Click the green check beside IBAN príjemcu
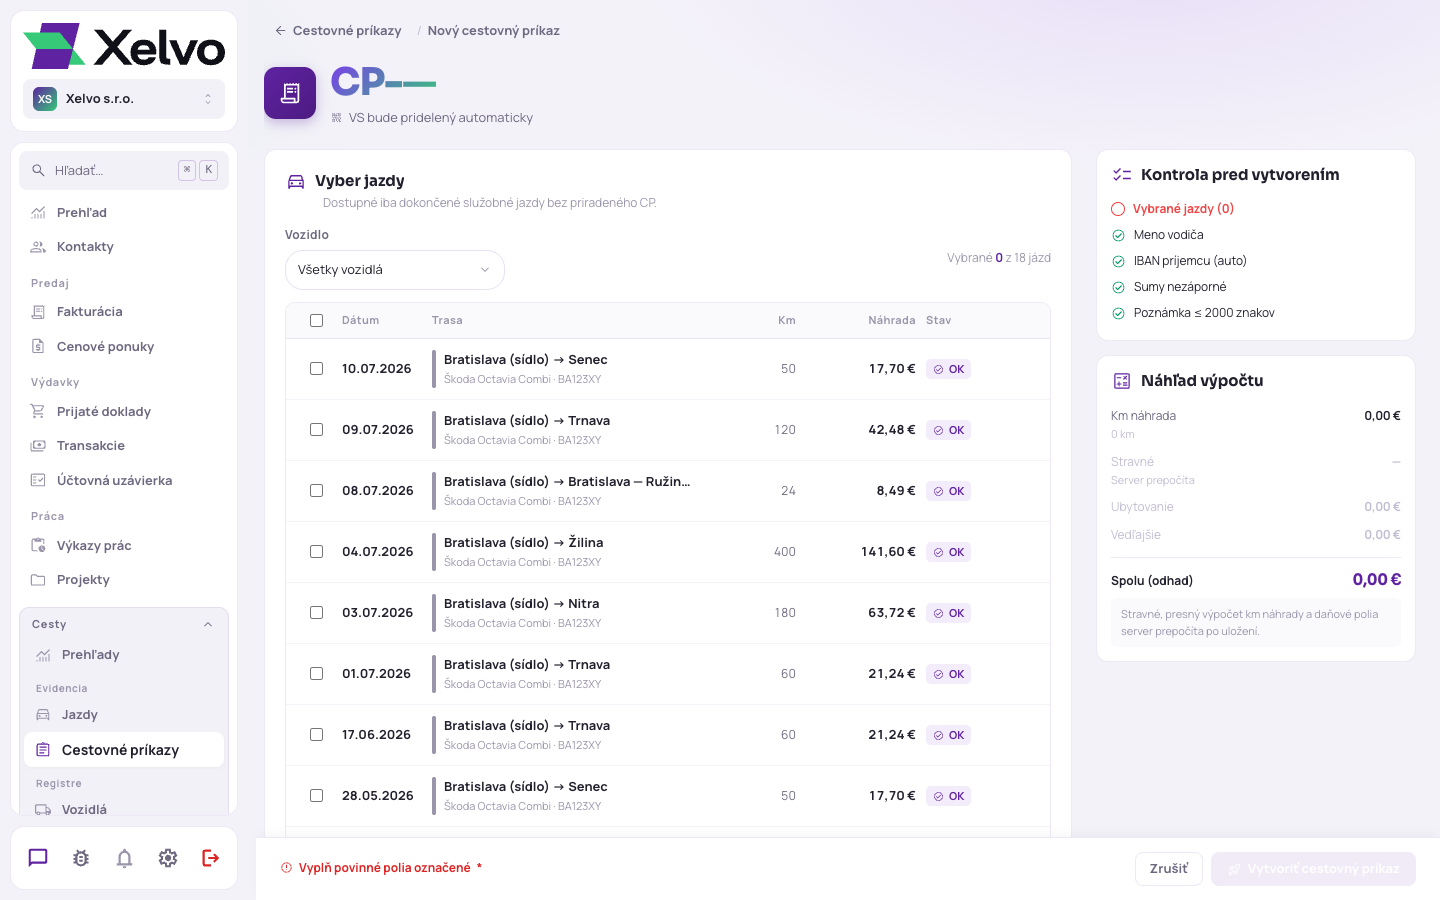1440x900 pixels. [x=1118, y=261]
